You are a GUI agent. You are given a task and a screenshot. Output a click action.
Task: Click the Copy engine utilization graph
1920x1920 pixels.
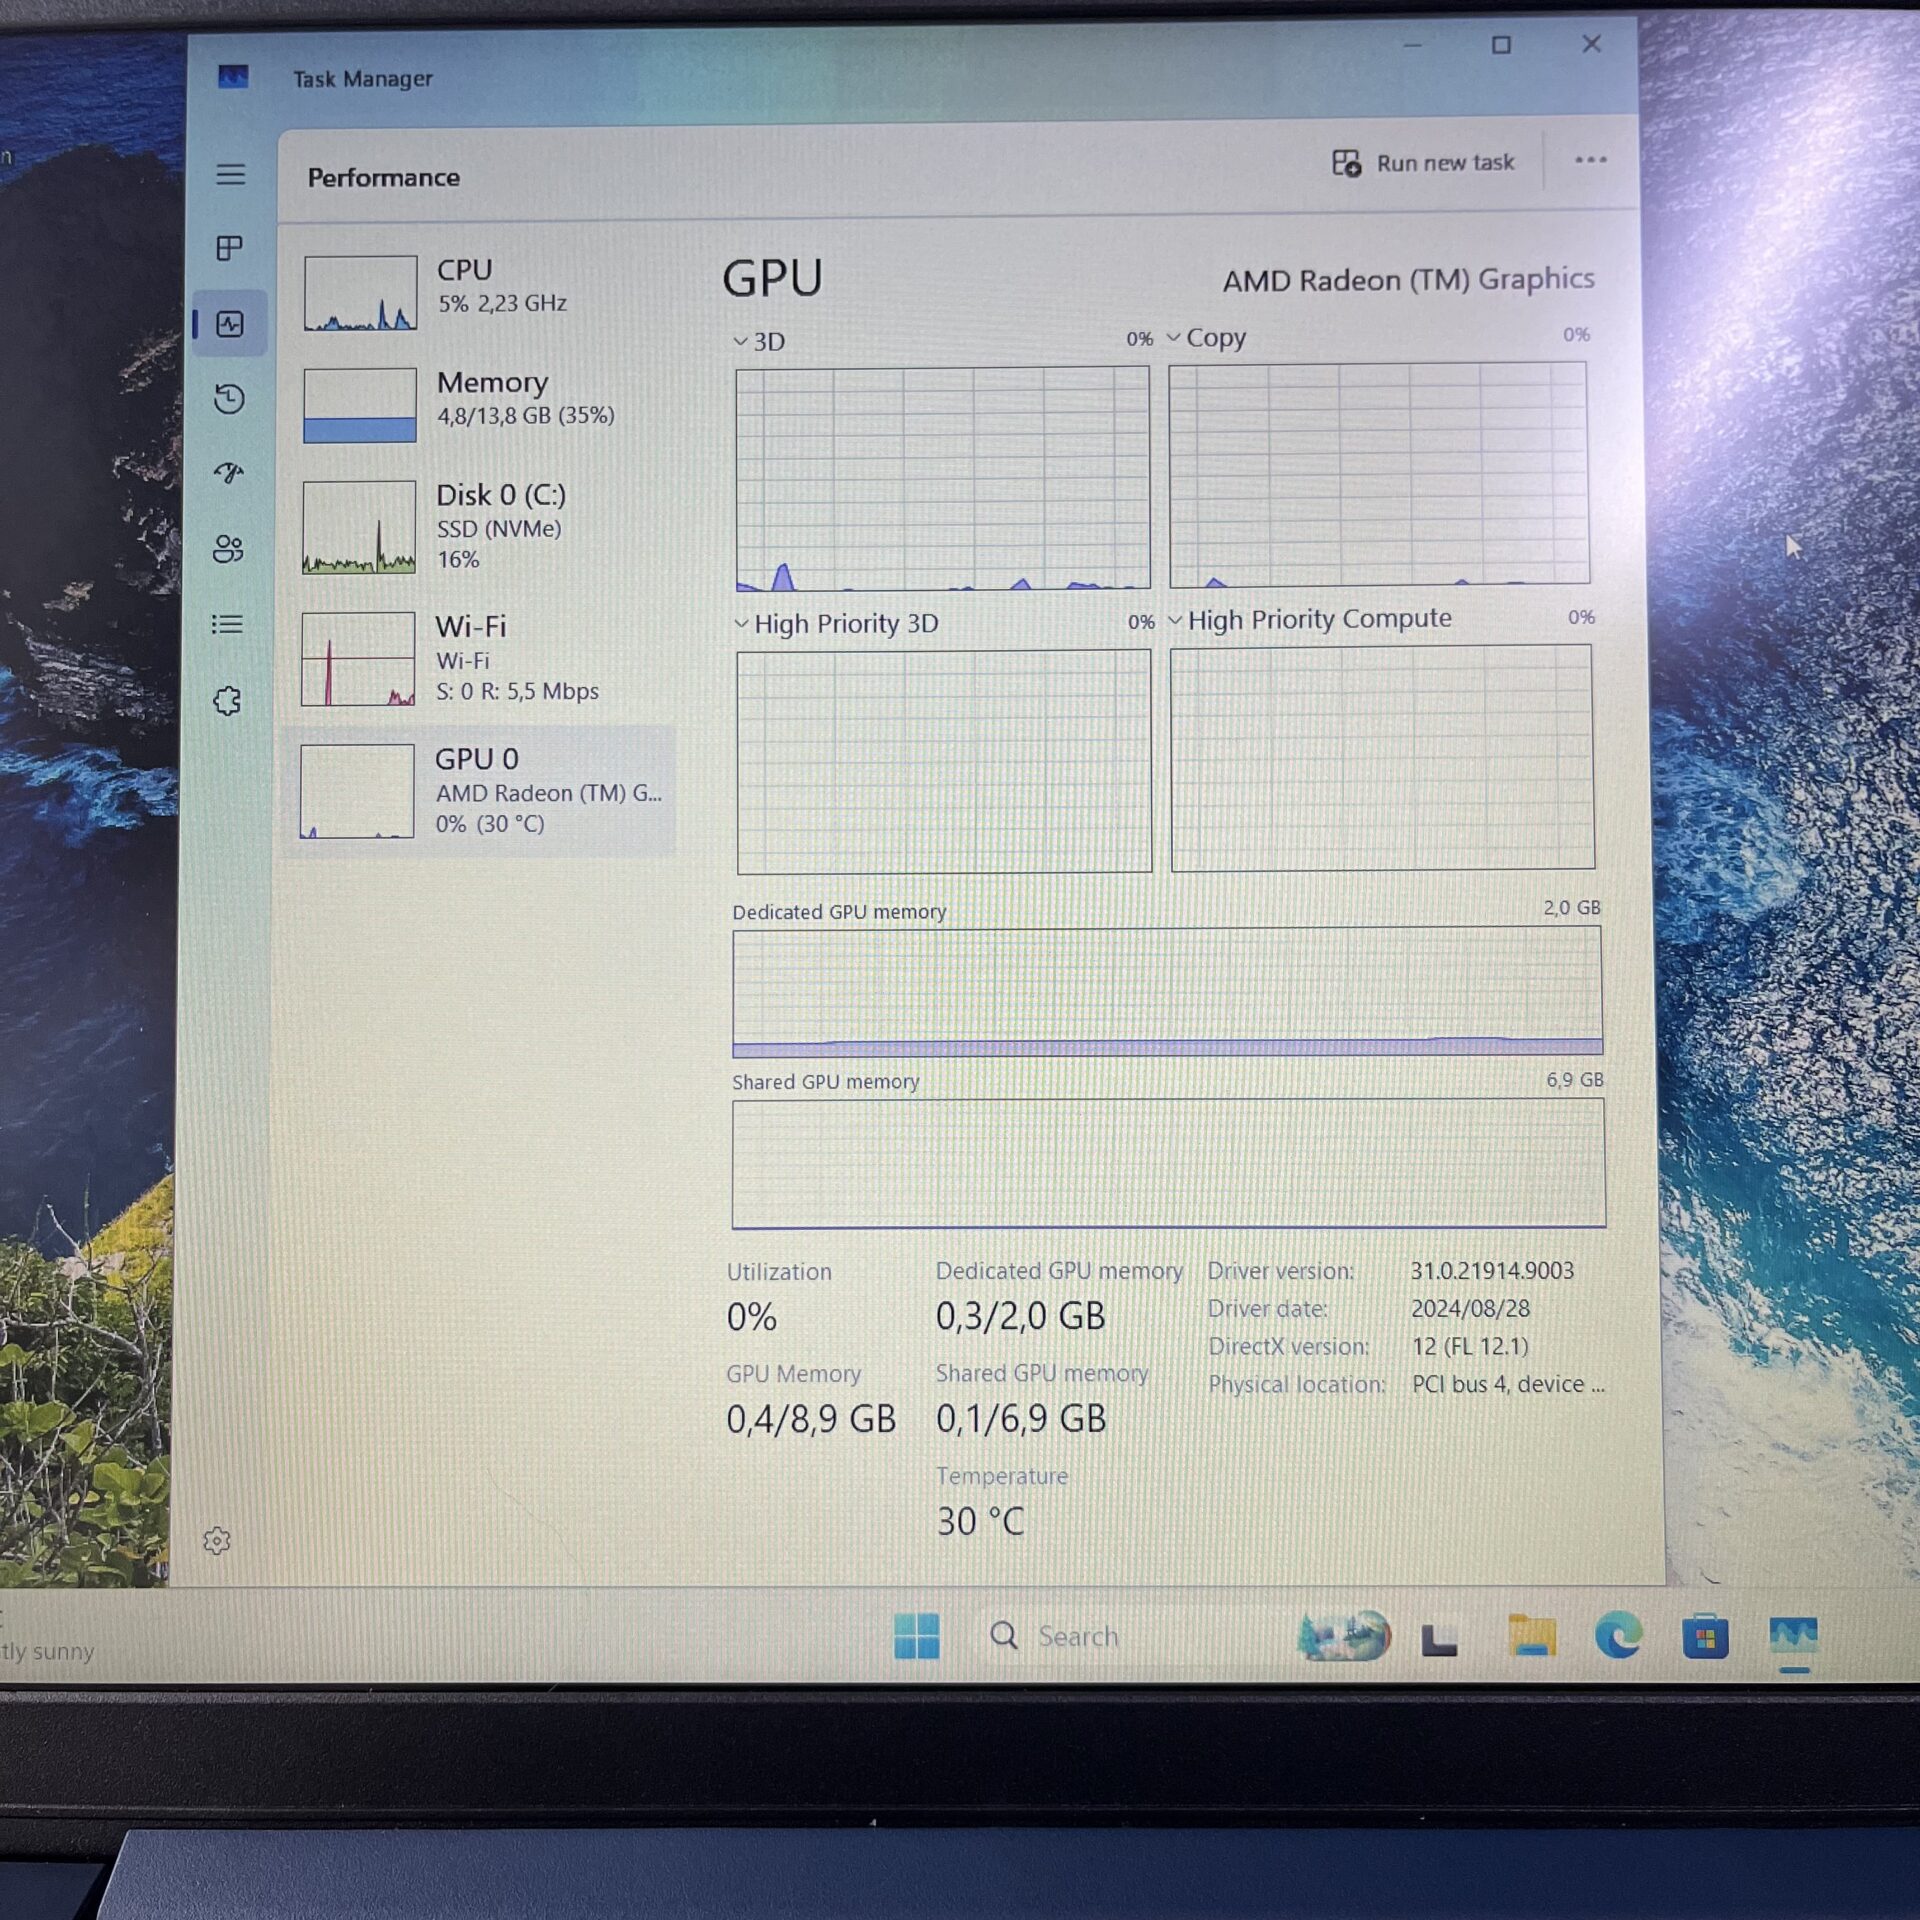[1379, 474]
